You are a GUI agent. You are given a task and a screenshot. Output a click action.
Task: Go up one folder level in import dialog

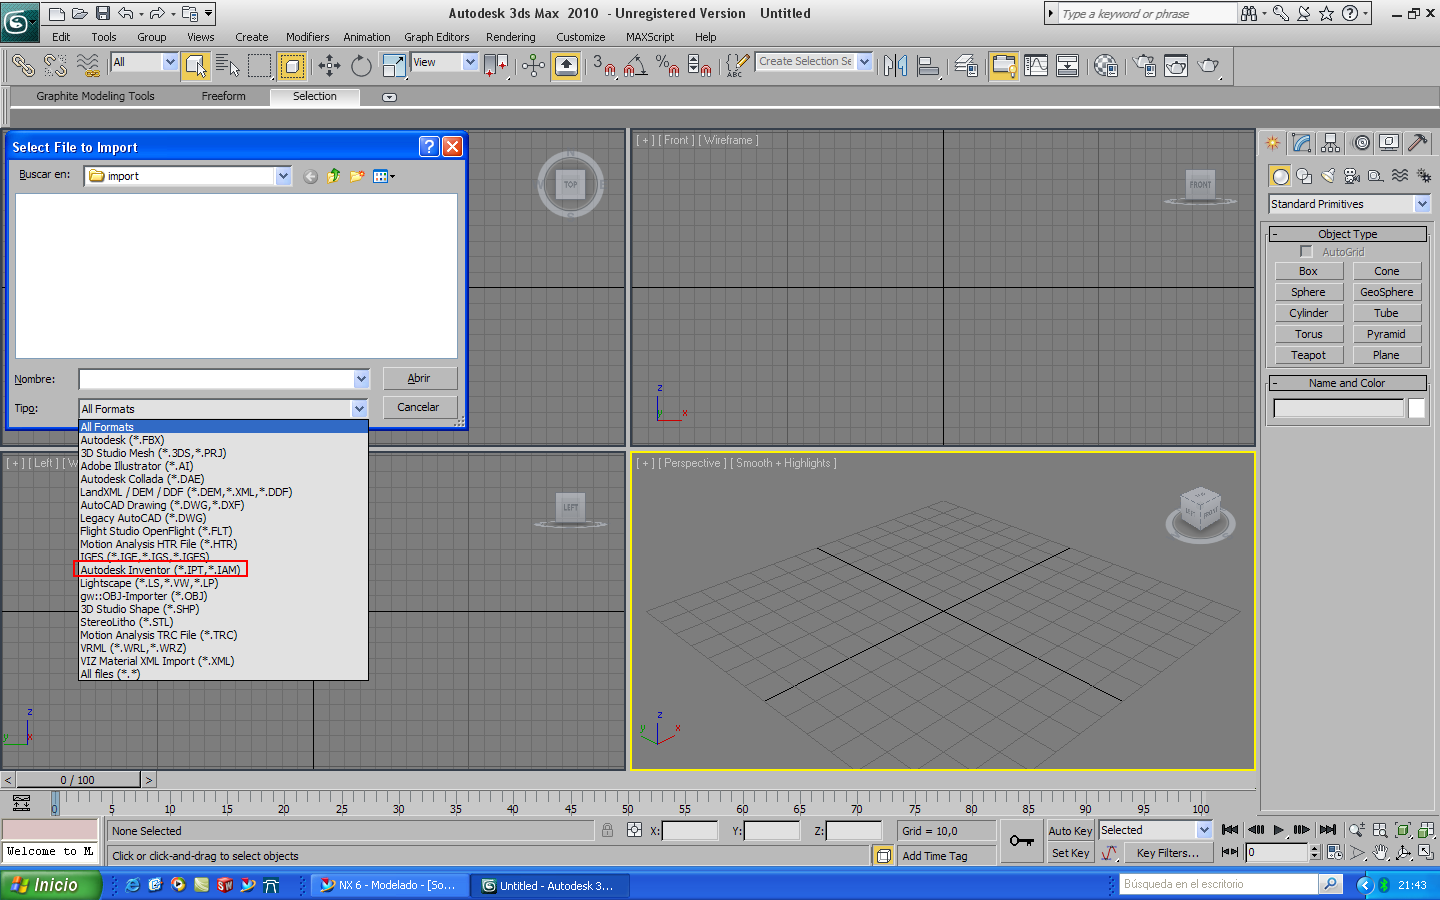[x=333, y=176]
